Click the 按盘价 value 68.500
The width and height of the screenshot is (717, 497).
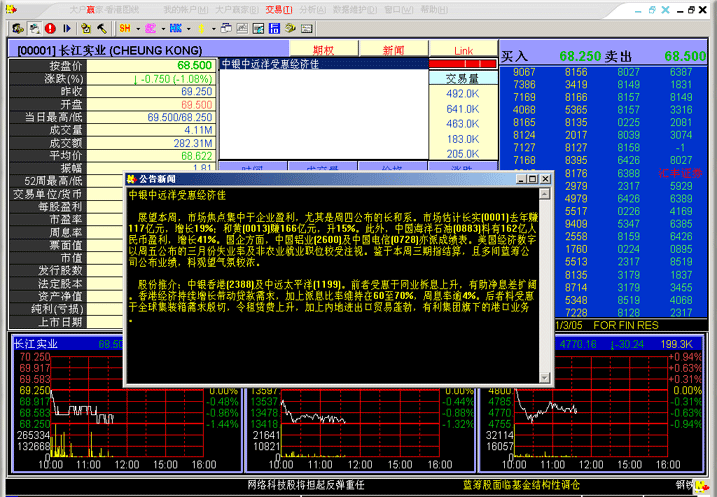(195, 65)
